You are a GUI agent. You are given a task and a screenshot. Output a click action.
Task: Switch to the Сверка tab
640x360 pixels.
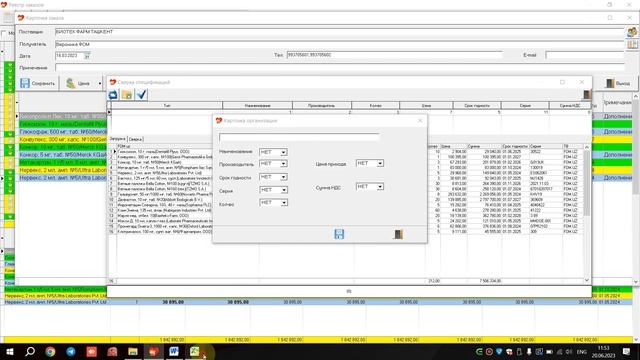tap(136, 139)
